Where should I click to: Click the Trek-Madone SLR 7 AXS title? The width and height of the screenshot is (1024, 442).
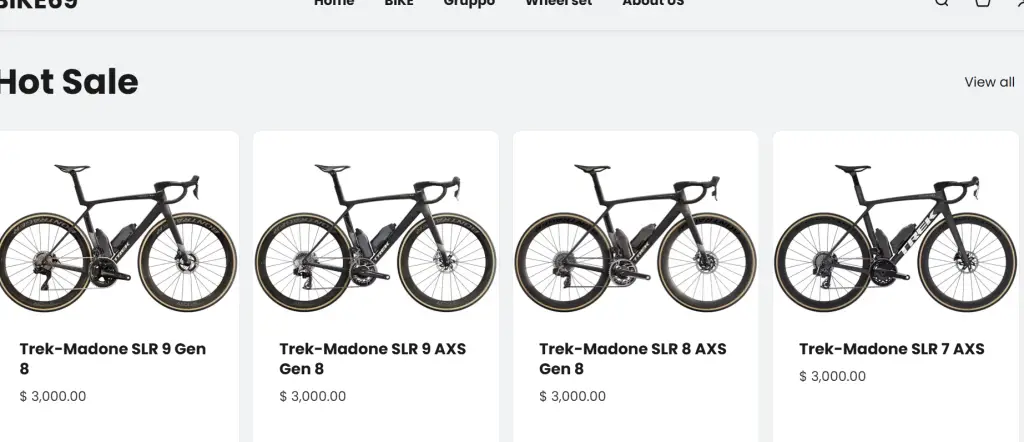(x=891, y=349)
